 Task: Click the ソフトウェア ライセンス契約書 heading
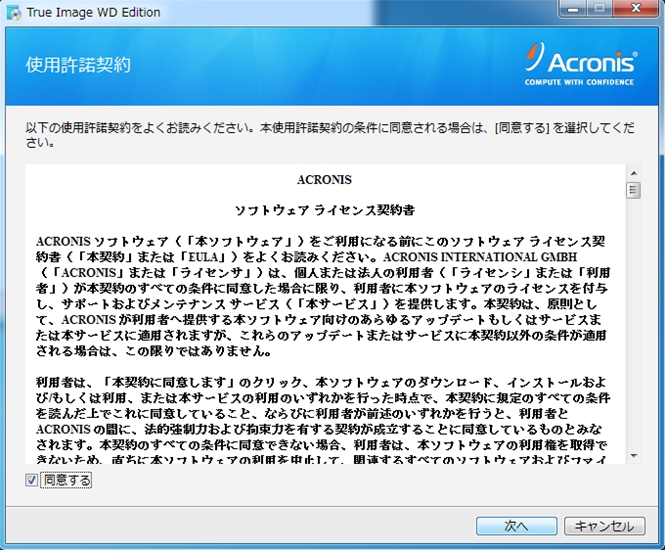tap(324, 210)
